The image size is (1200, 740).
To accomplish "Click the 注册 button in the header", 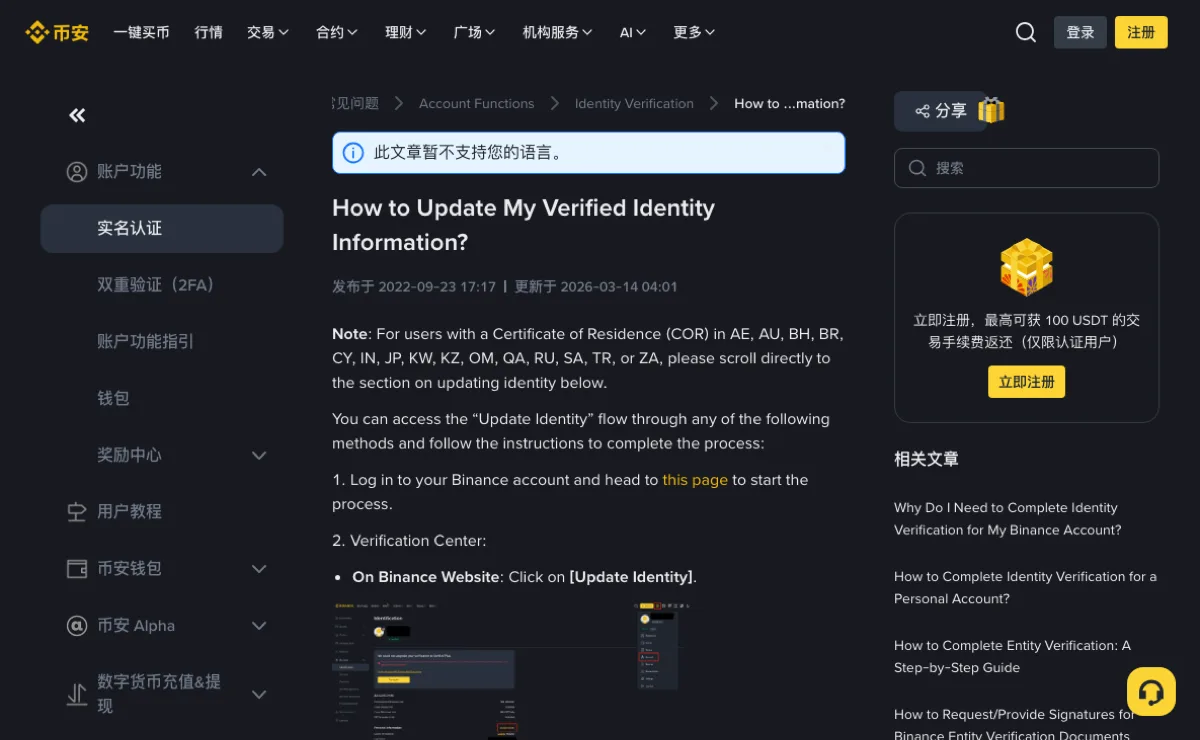I will [x=1141, y=32].
